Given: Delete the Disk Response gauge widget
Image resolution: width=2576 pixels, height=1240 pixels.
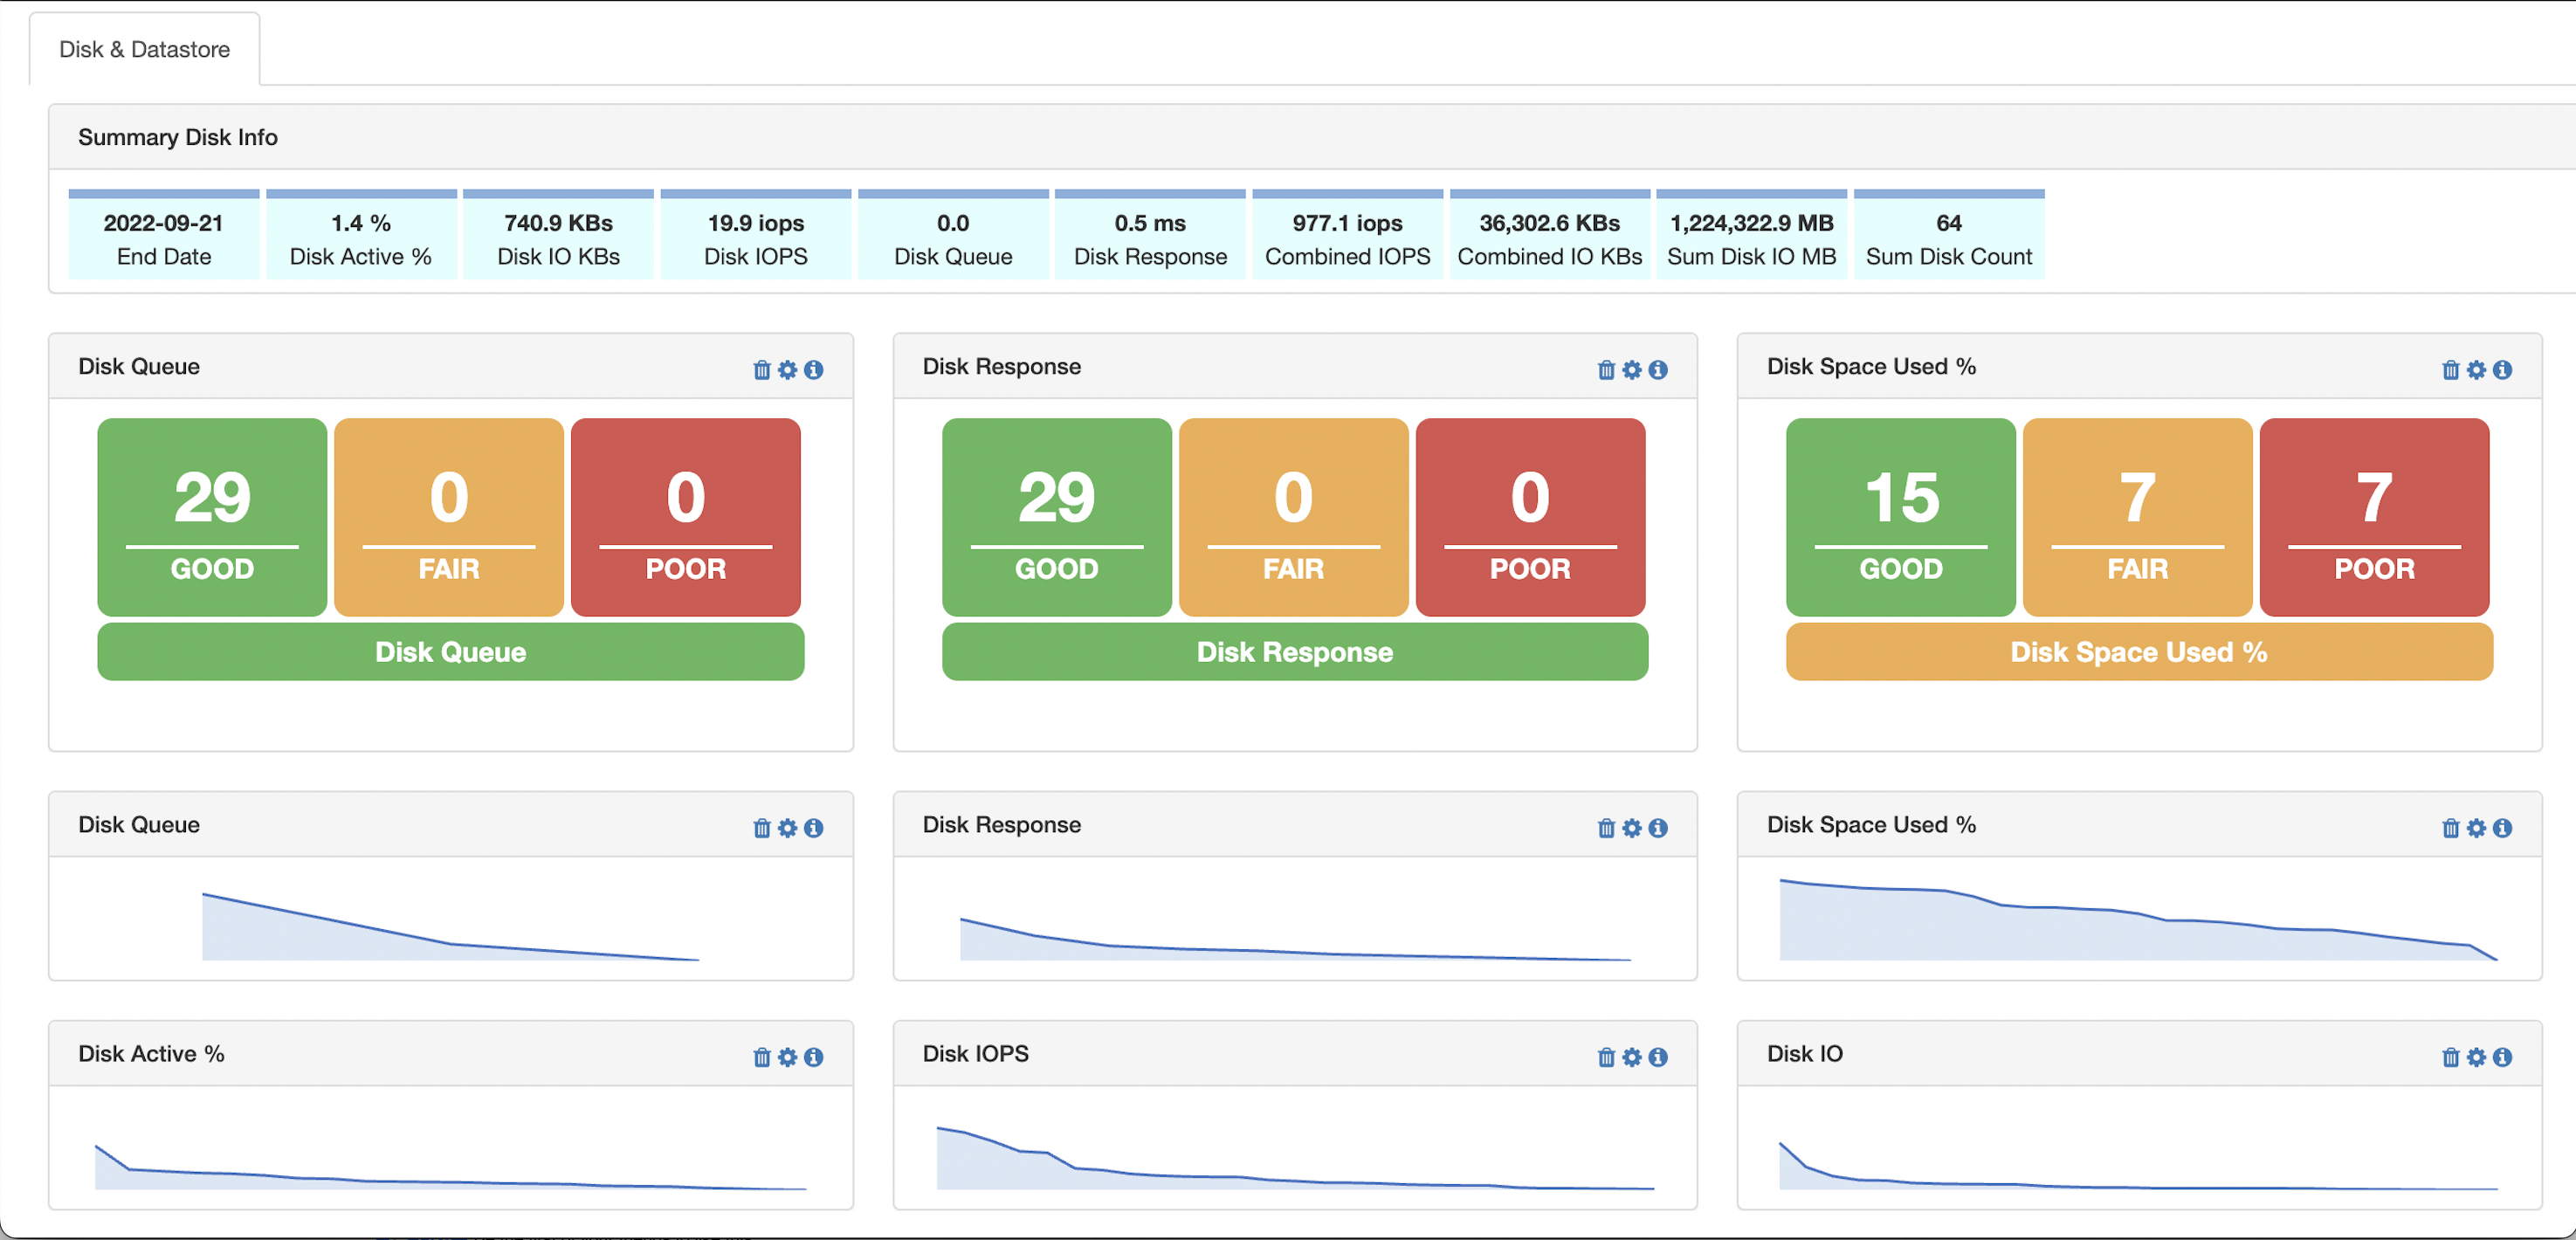Looking at the screenshot, I should pos(1605,369).
